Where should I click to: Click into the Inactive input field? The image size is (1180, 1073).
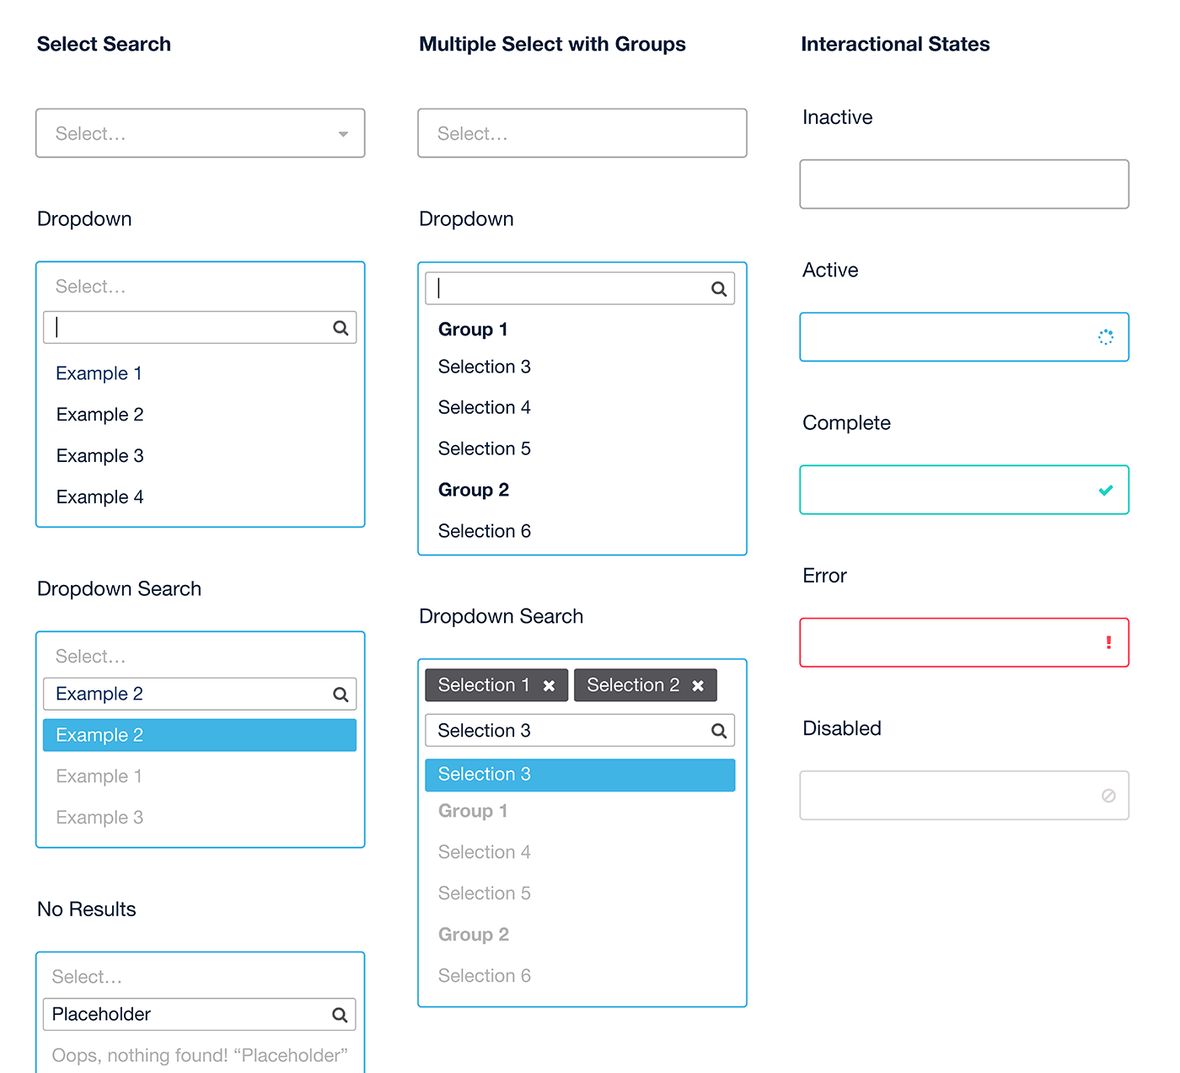963,184
